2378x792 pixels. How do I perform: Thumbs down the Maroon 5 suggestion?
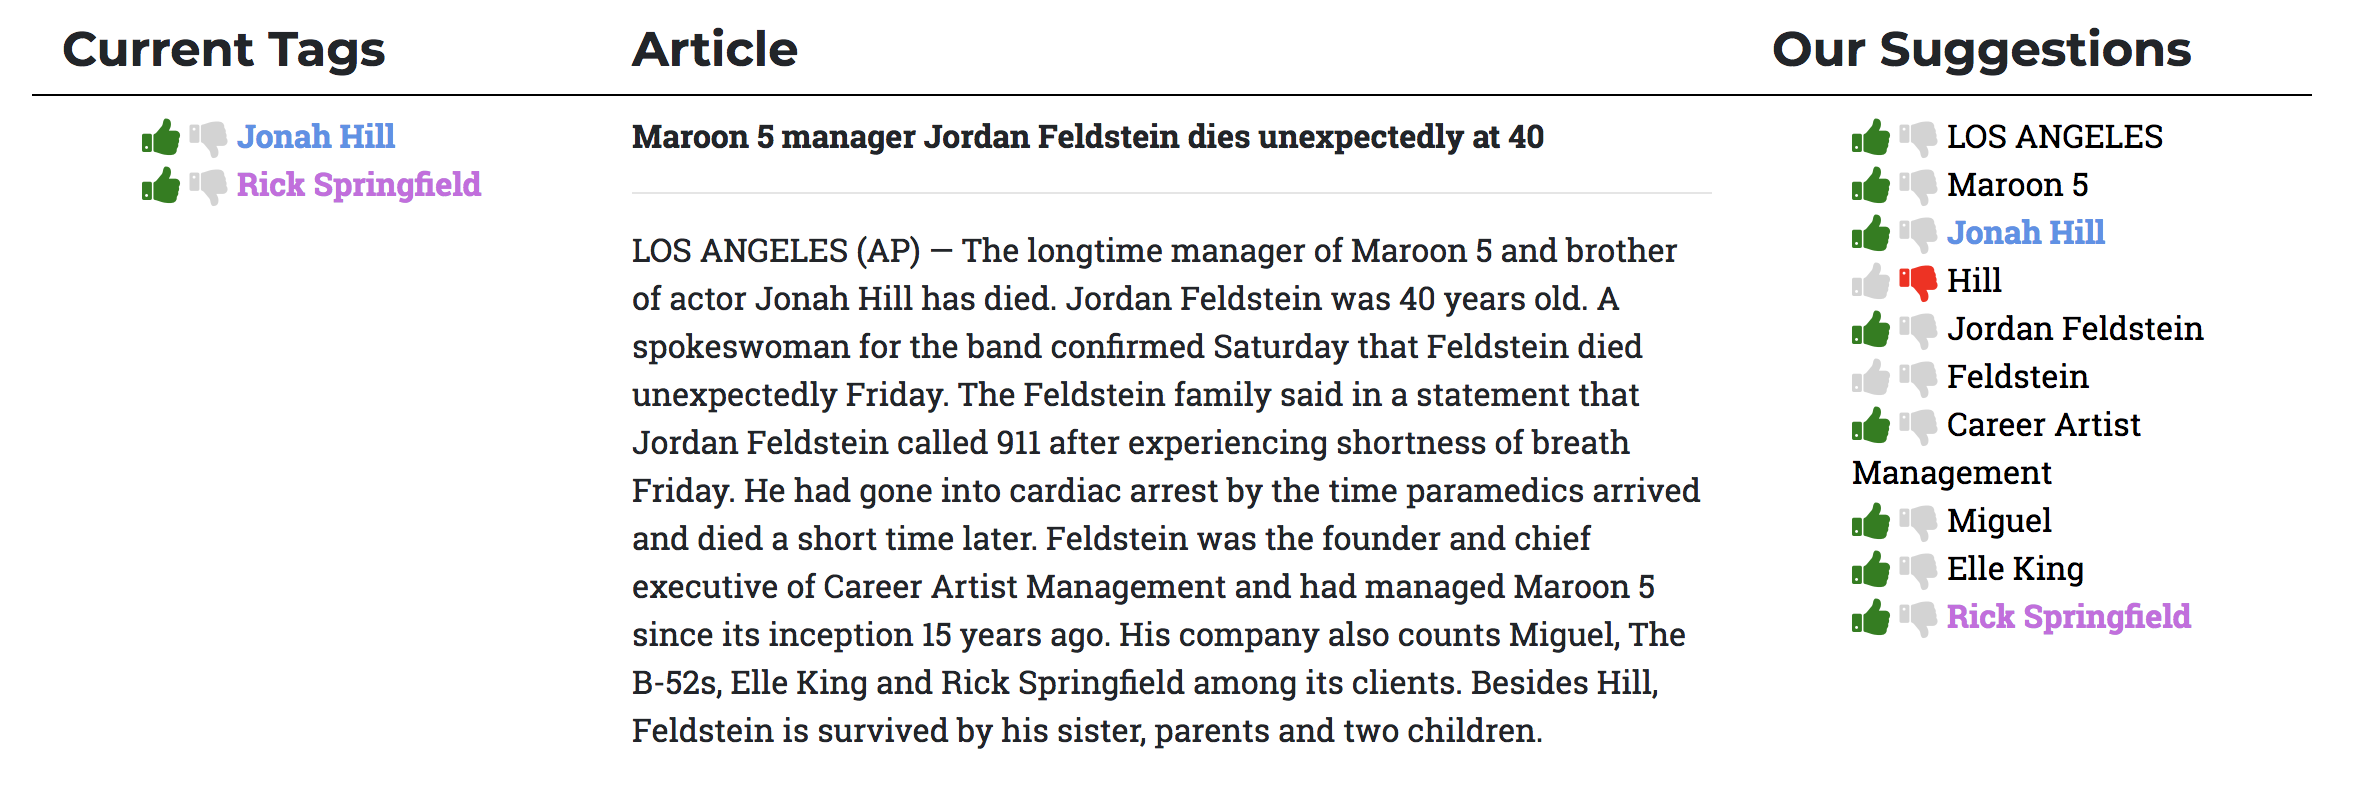click(x=1918, y=187)
